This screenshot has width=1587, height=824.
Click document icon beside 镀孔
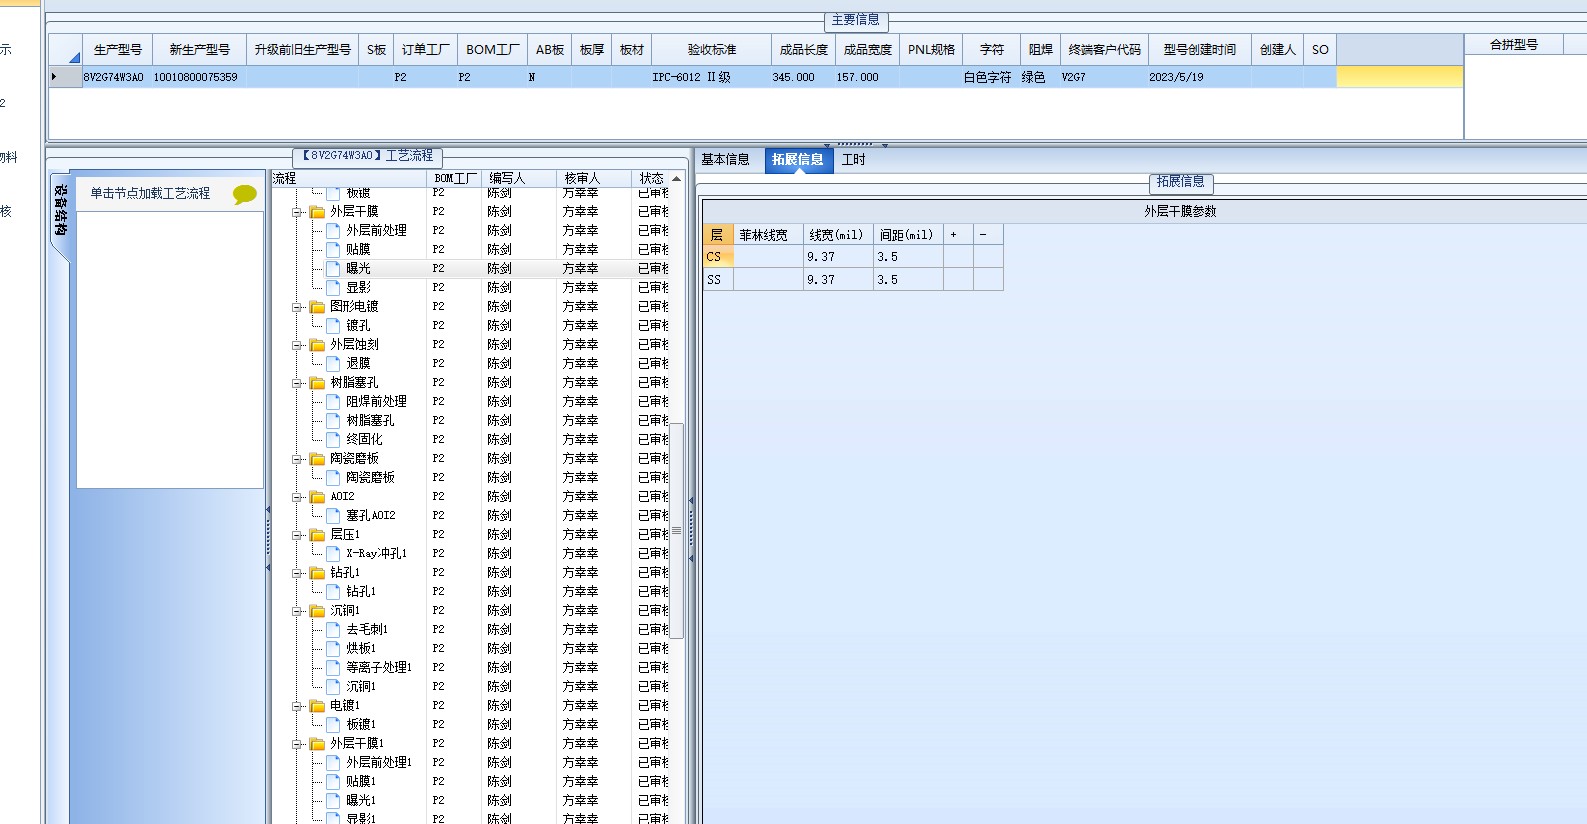pyautogui.click(x=334, y=326)
